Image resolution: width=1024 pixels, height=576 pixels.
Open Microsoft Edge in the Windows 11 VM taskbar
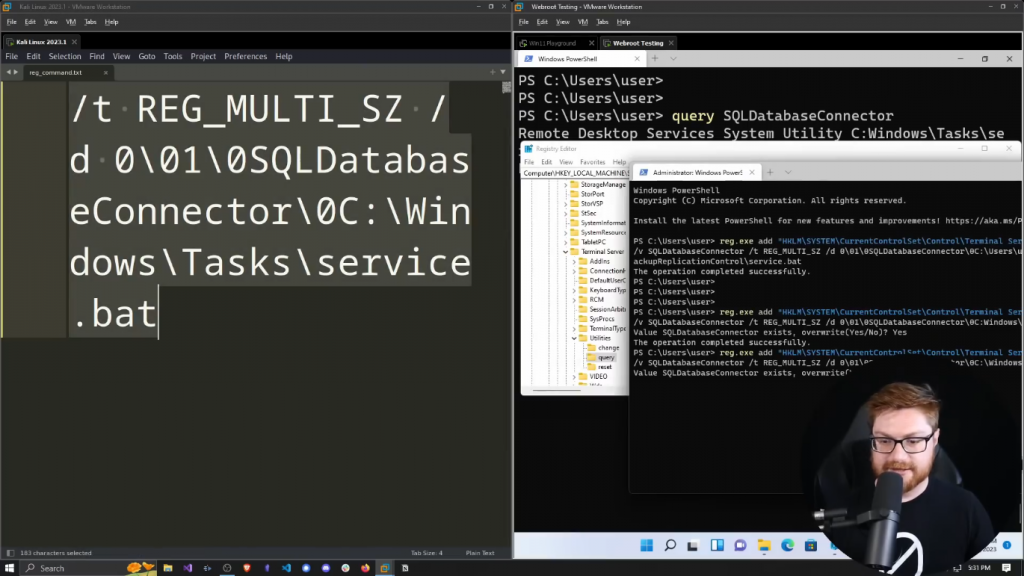tap(788, 545)
